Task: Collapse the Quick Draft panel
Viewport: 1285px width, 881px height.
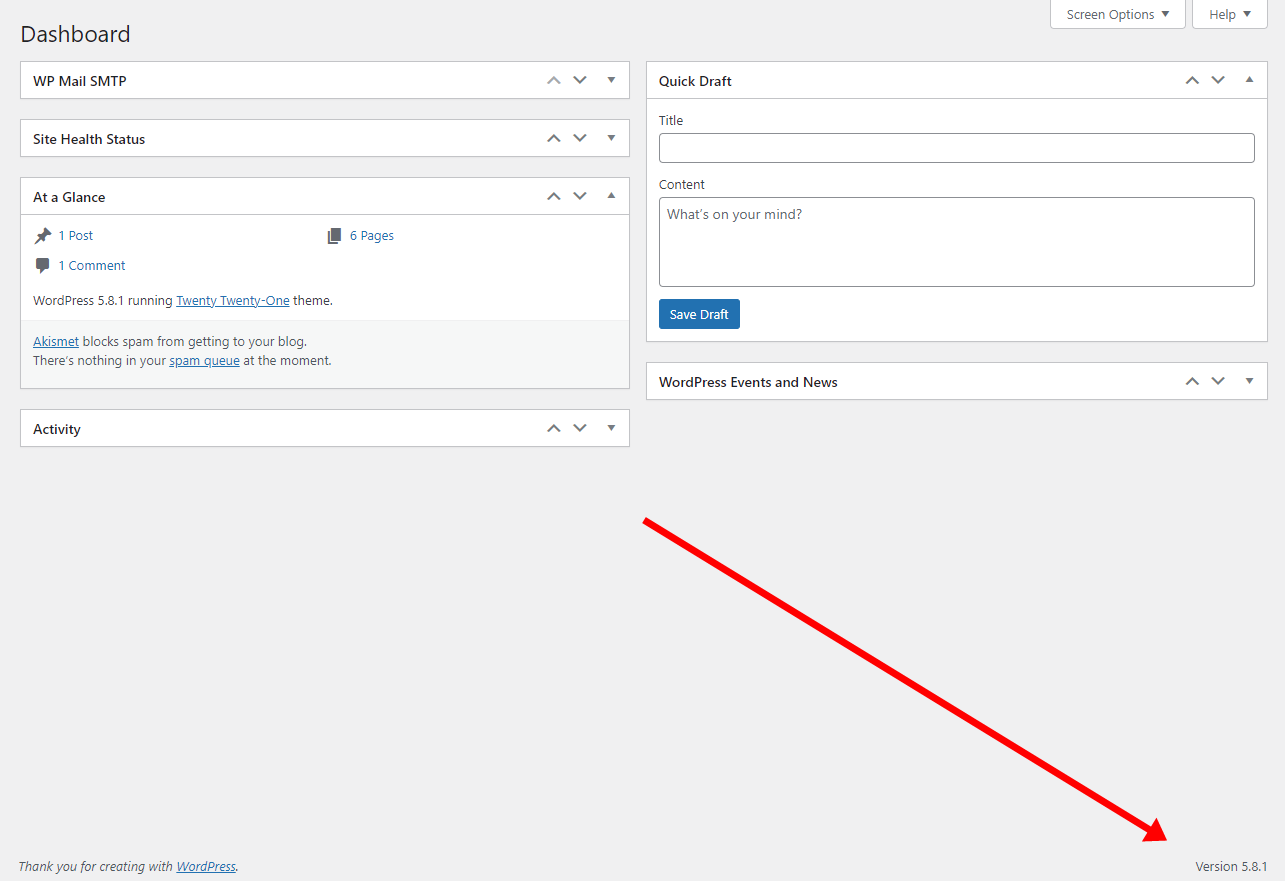Action: click(1249, 80)
